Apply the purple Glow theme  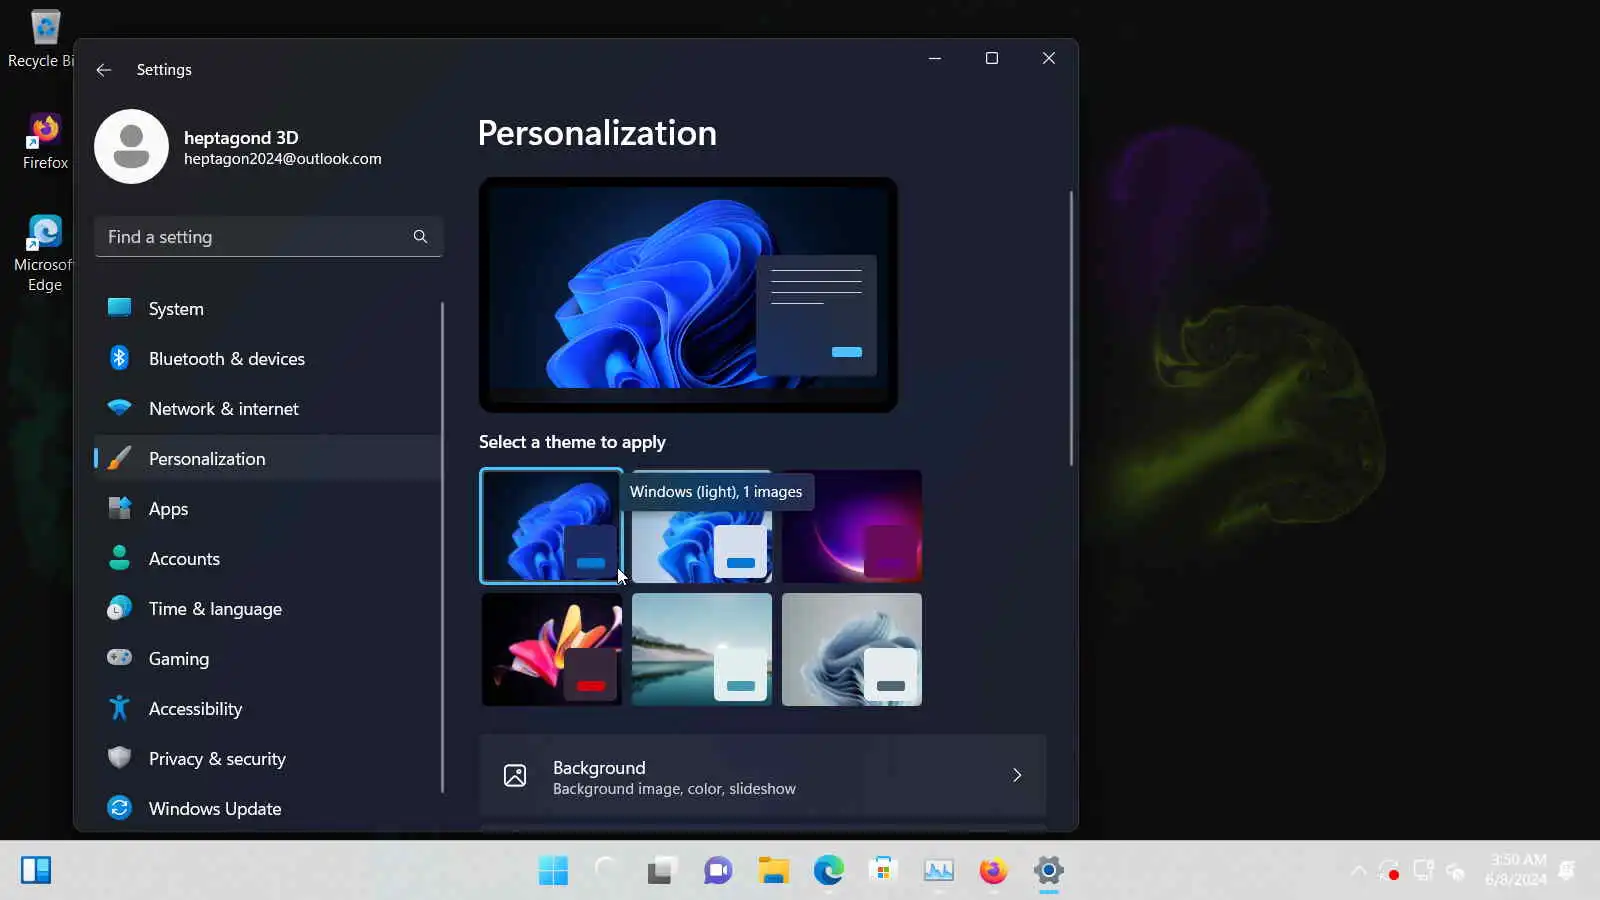tap(852, 526)
